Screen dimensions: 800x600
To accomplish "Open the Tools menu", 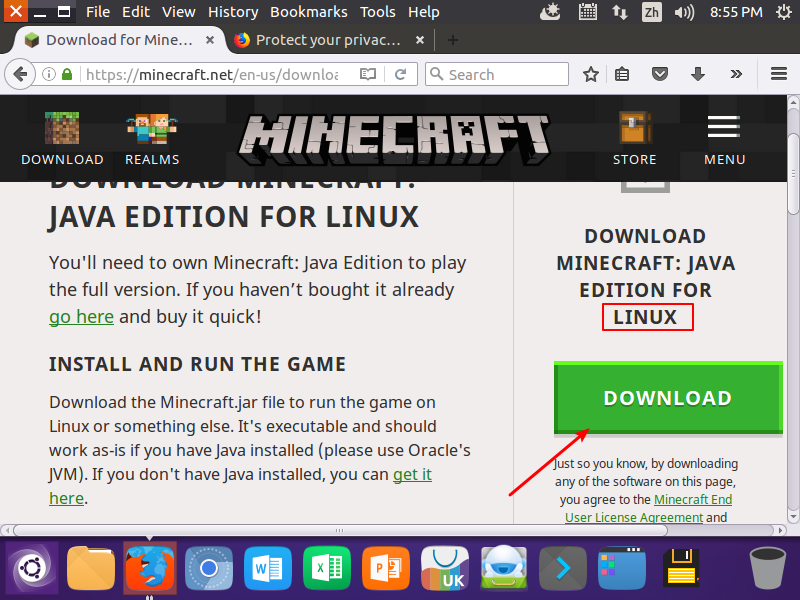I will pyautogui.click(x=378, y=12).
